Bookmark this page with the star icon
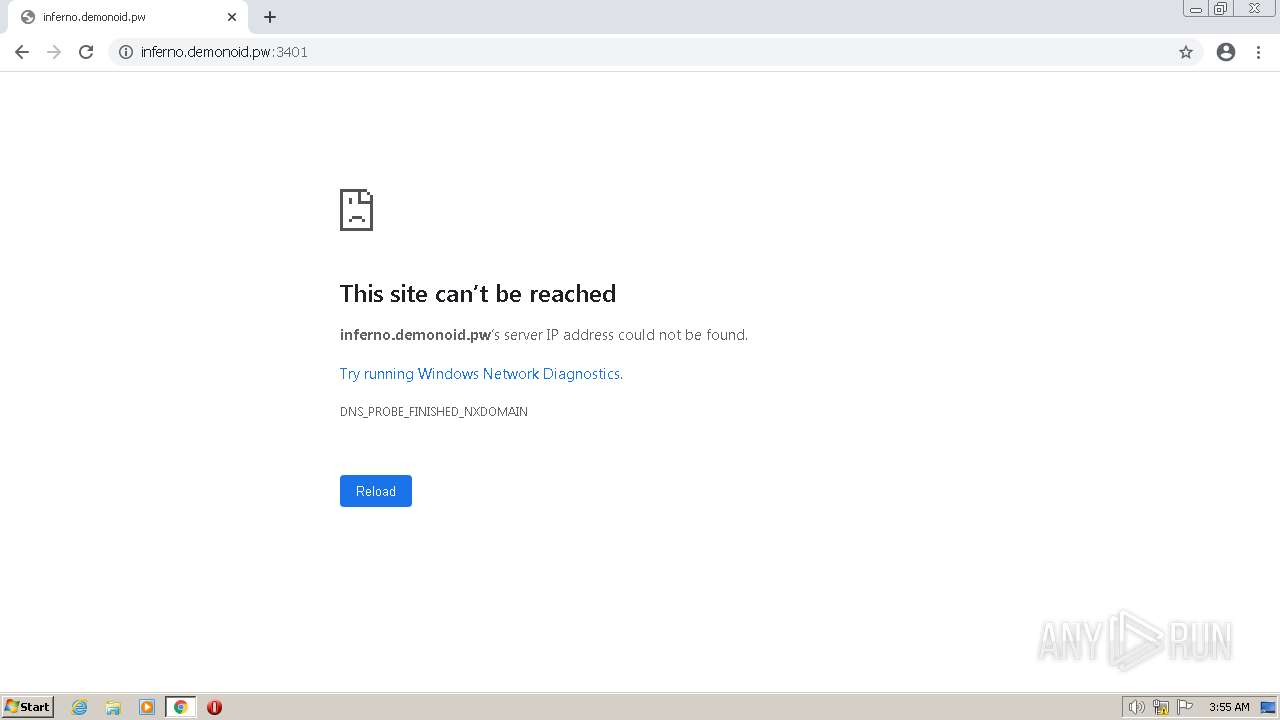The width and height of the screenshot is (1280, 720). pos(1186,52)
